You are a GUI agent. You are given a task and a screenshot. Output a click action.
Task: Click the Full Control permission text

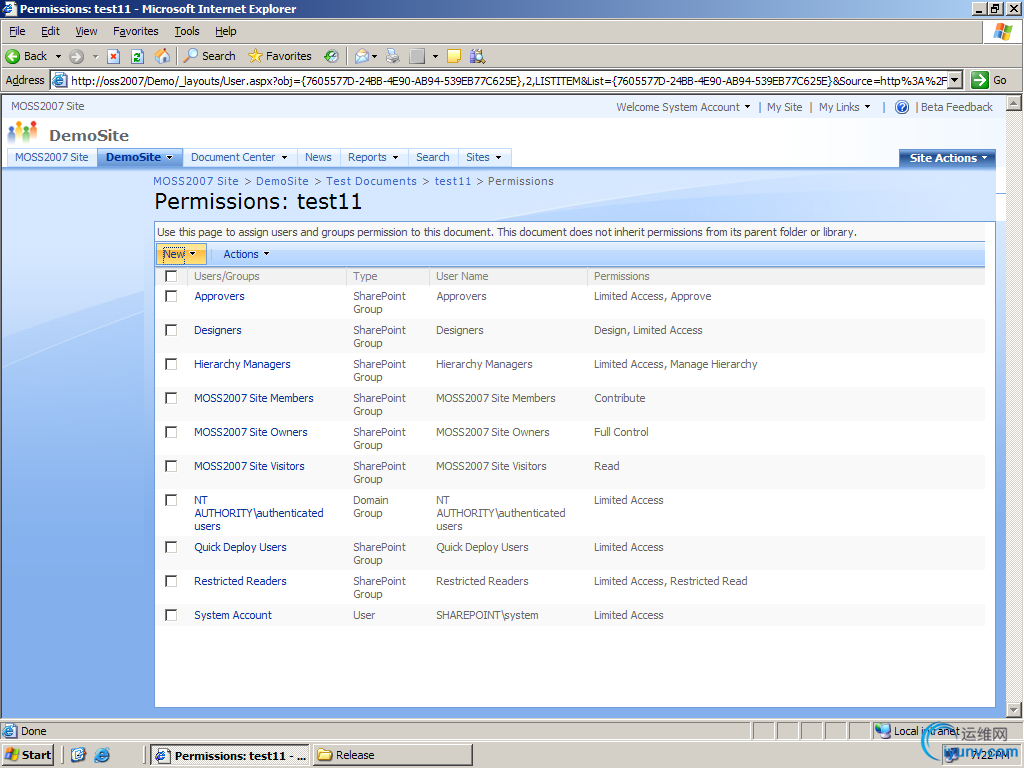coord(621,432)
